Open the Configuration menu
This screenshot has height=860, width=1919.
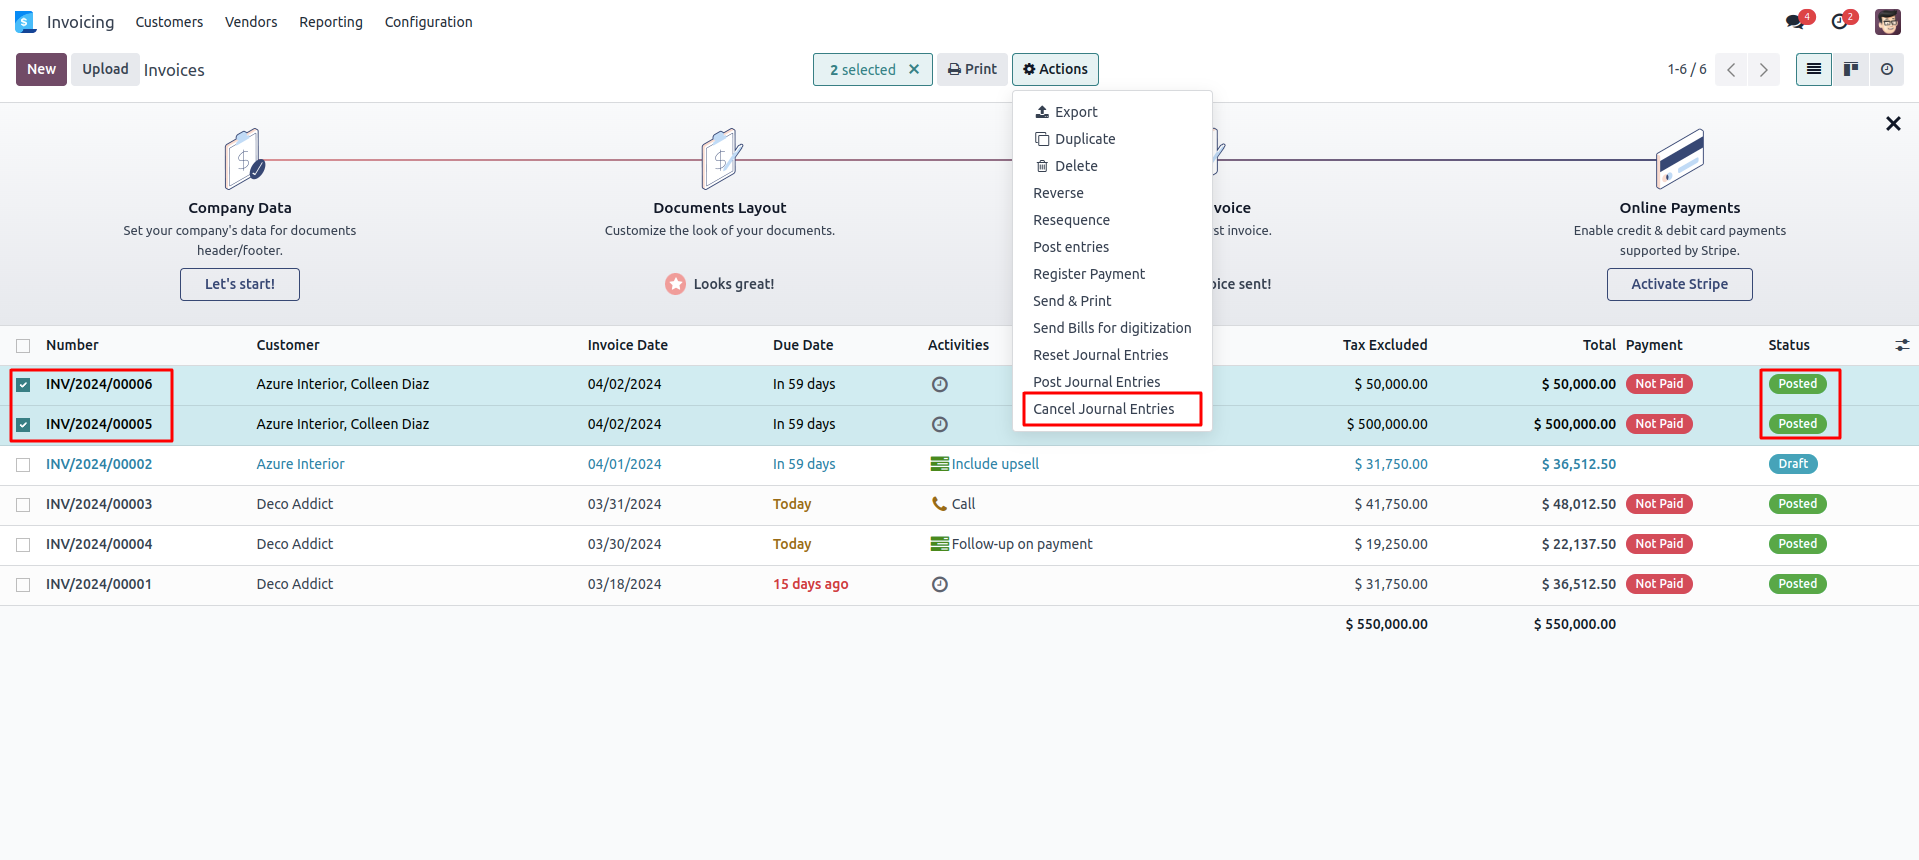(x=428, y=22)
